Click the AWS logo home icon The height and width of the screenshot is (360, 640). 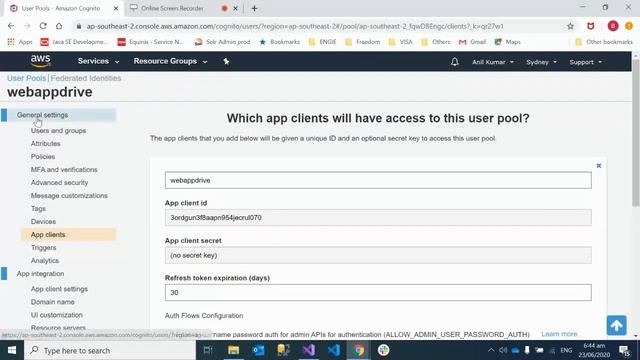point(40,61)
